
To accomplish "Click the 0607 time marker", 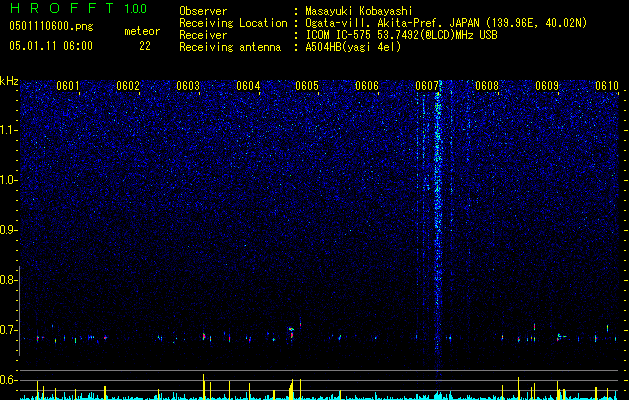I will pos(427,86).
